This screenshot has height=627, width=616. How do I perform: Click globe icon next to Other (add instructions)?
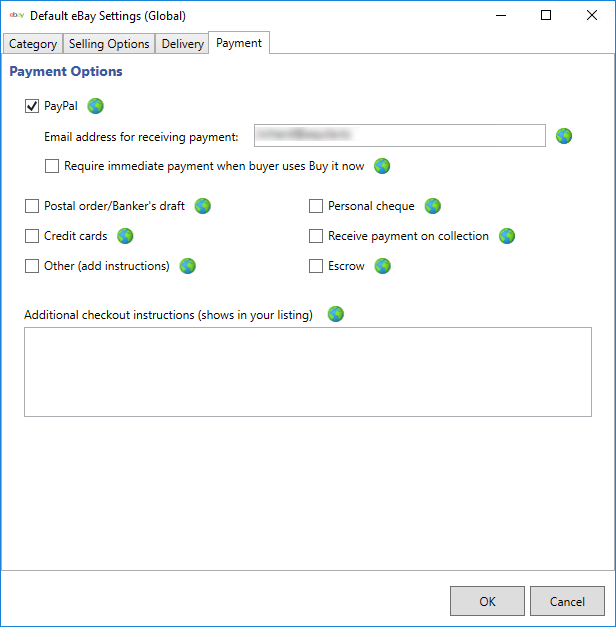(x=187, y=266)
